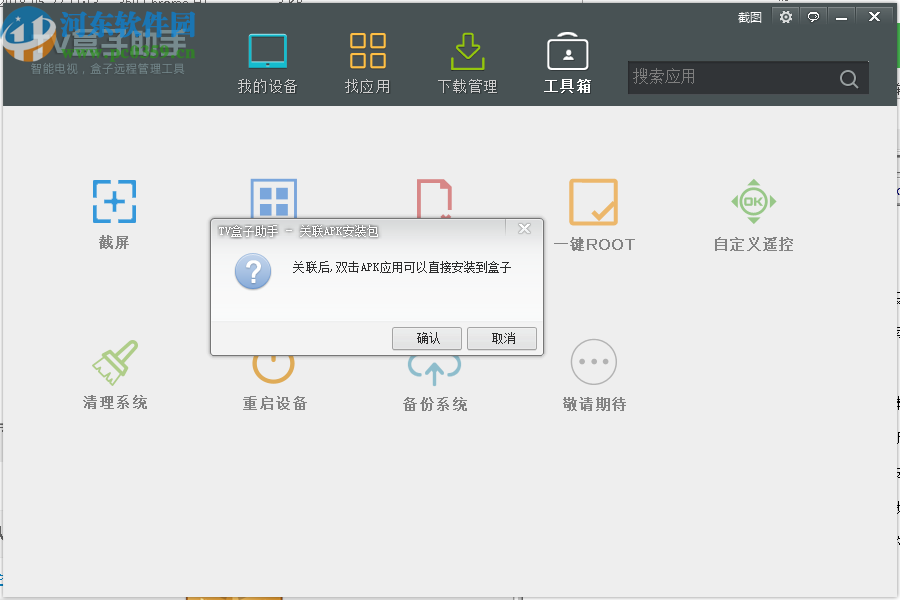900x600 pixels.
Task: Open the feedback bubble icon
Action: 812,17
